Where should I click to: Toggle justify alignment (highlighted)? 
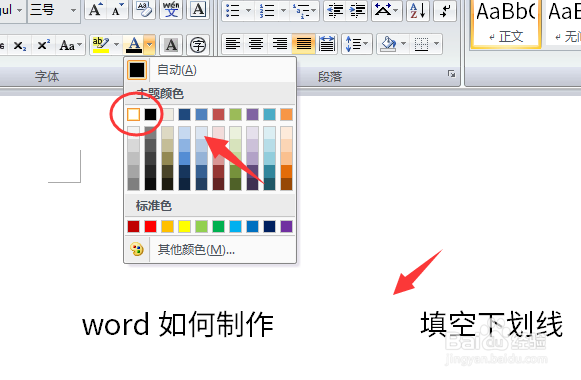pos(303,44)
